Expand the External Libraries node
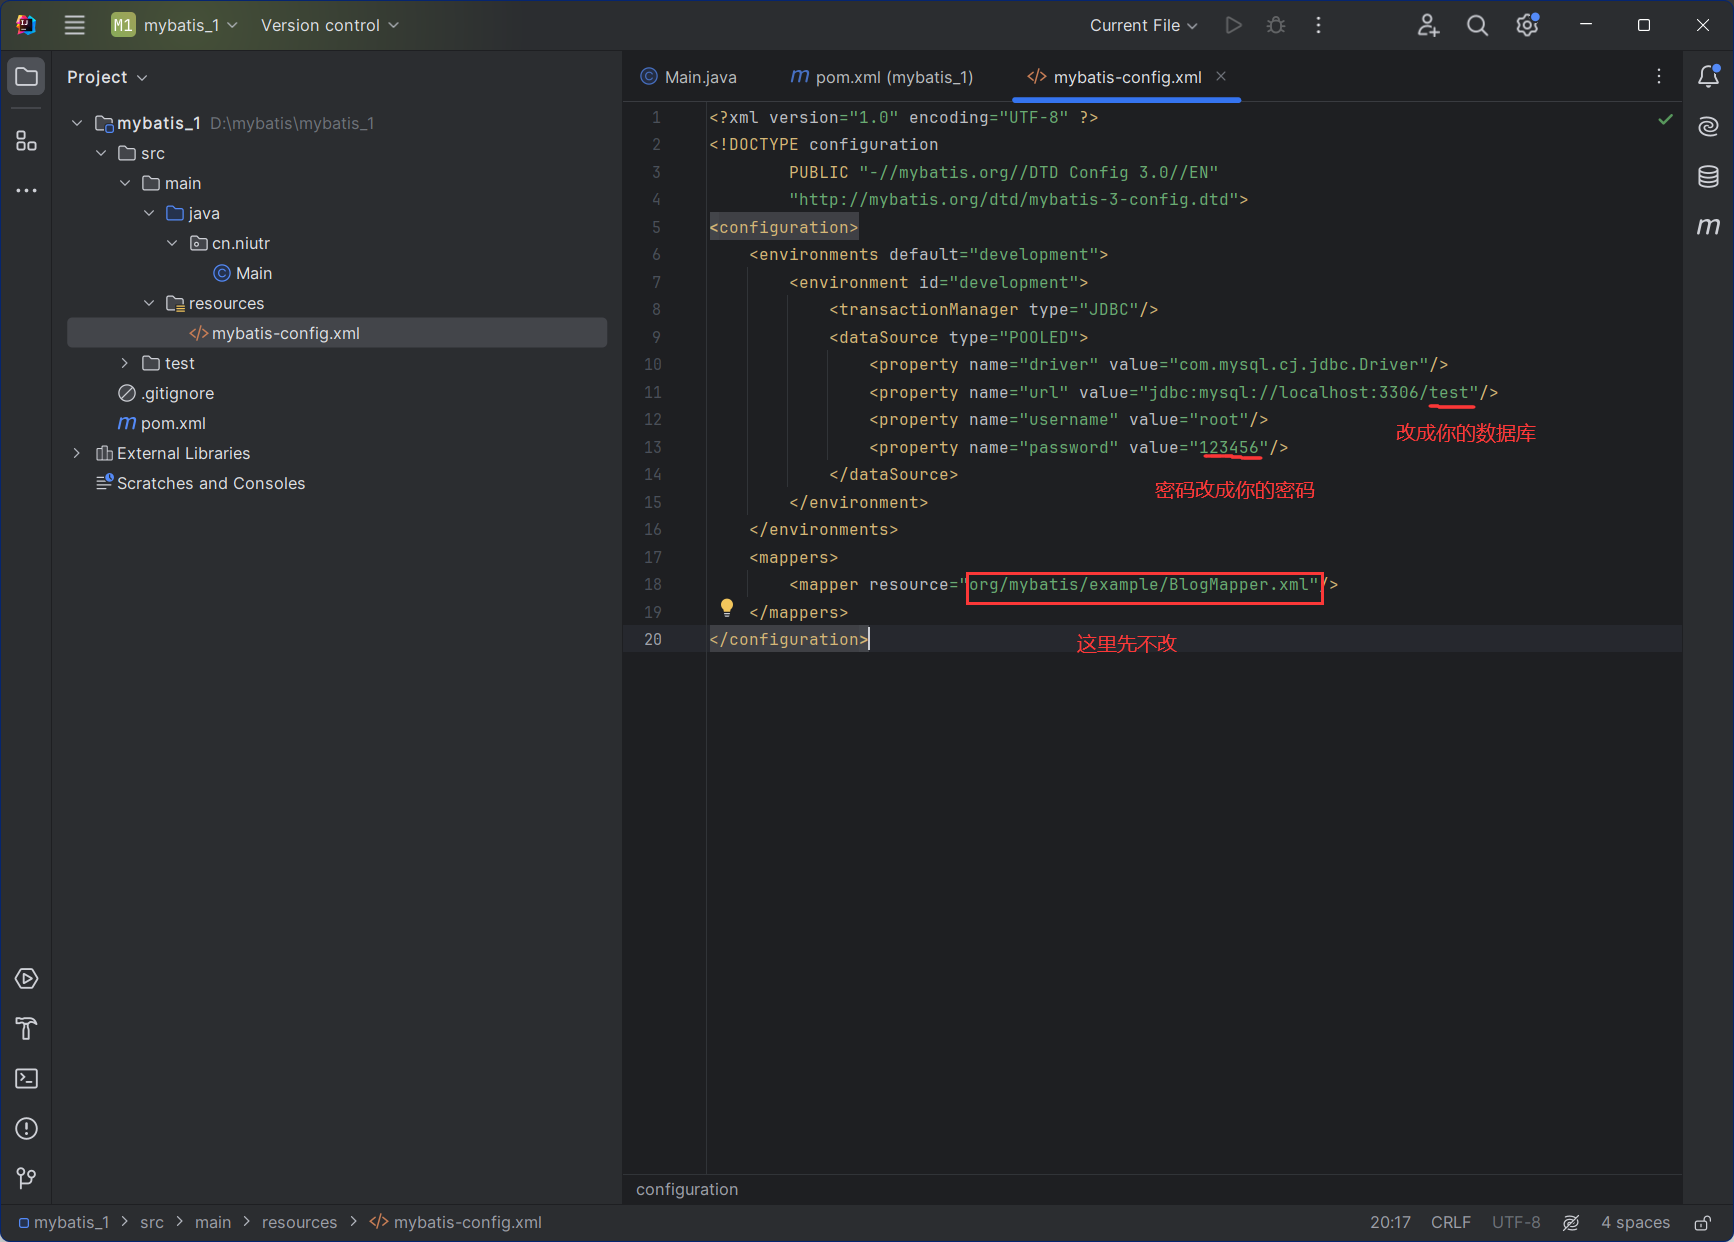 (77, 453)
